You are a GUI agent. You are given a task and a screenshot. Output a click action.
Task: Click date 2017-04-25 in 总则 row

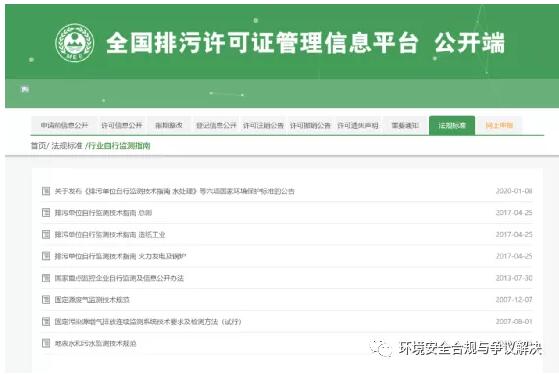[514, 213]
